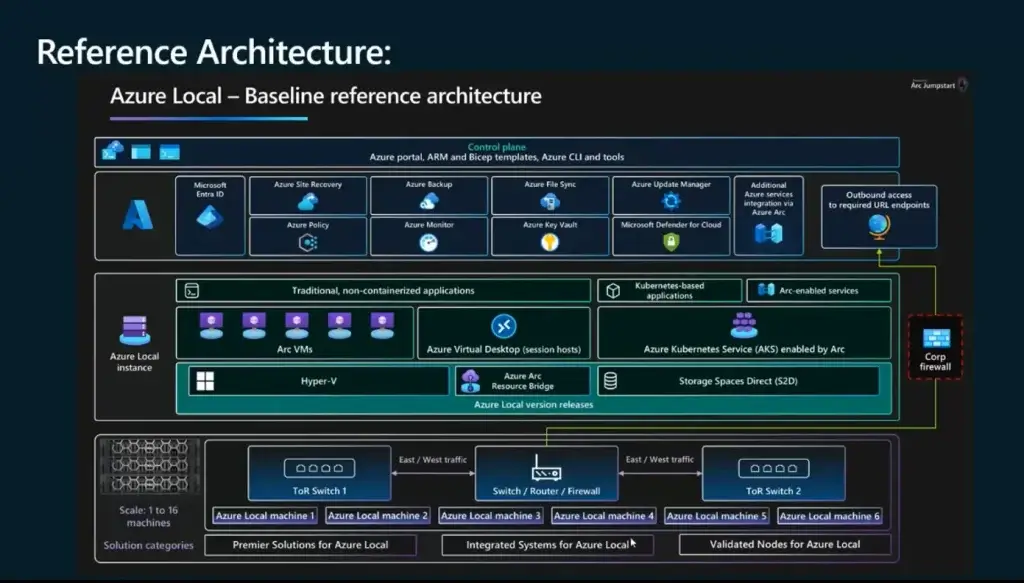Screen dimensions: 1024x583
Task: Click "Validated Nodes for Azure Local" box
Action: pyautogui.click(x=785, y=544)
